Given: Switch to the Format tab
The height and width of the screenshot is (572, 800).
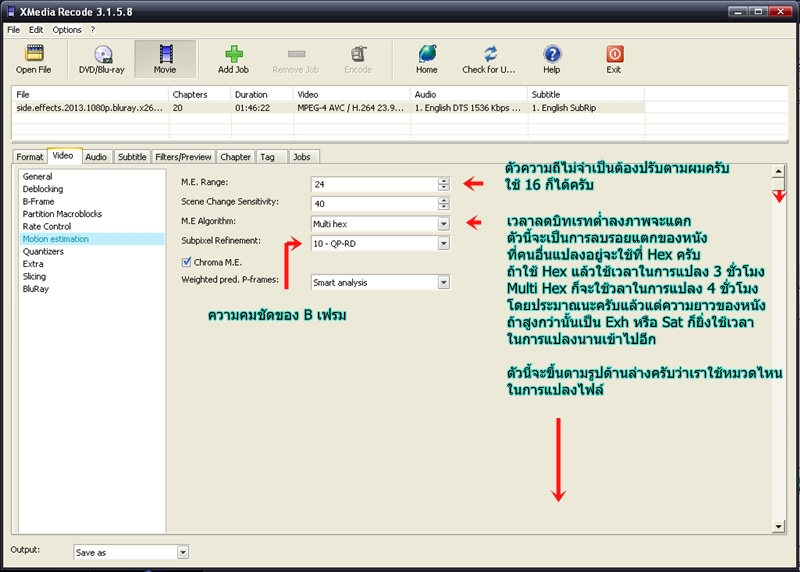Looking at the screenshot, I should coord(30,157).
